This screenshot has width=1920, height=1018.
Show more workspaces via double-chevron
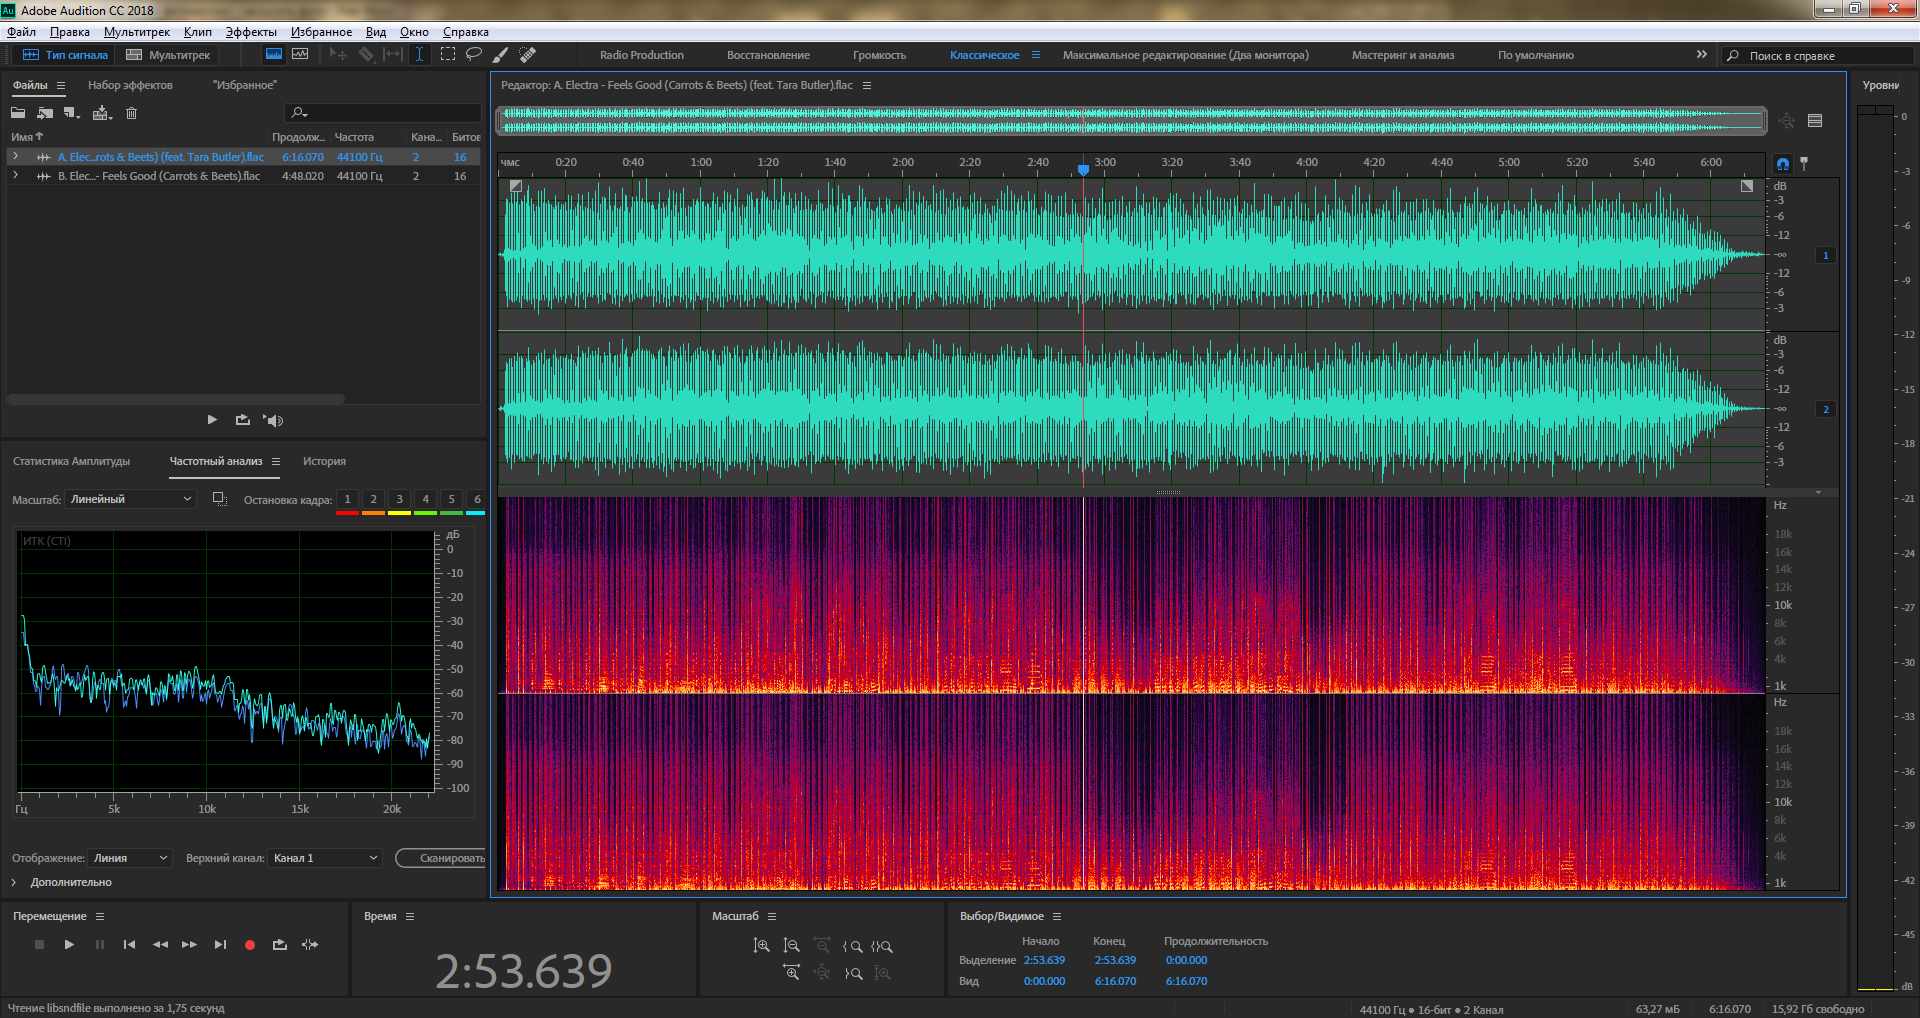point(1702,54)
